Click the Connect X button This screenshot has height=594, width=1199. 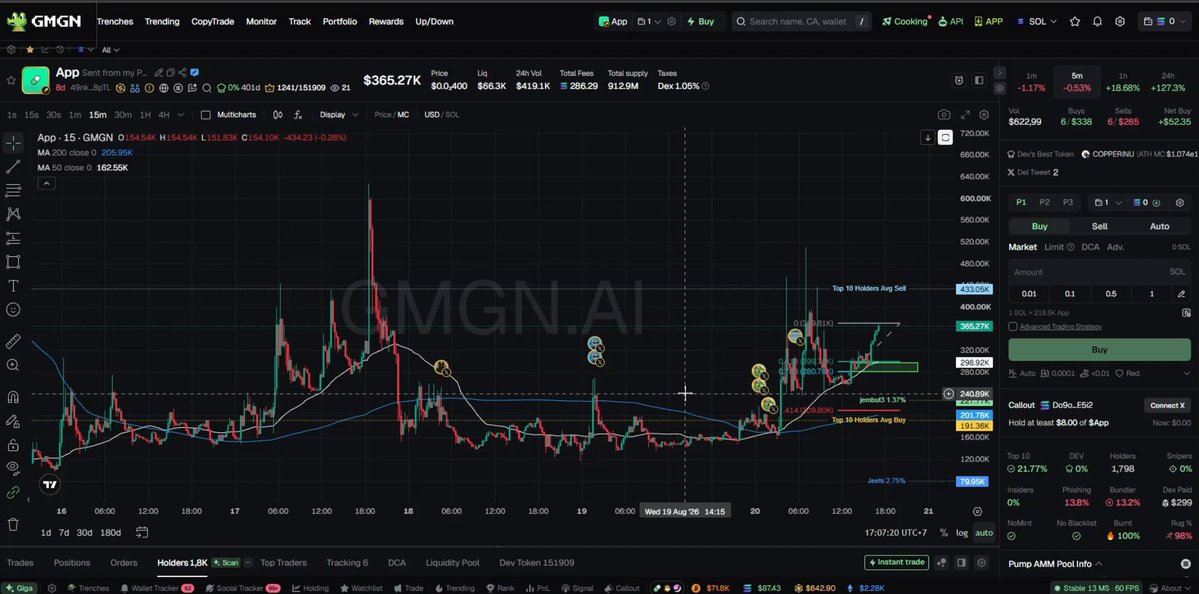point(1167,405)
